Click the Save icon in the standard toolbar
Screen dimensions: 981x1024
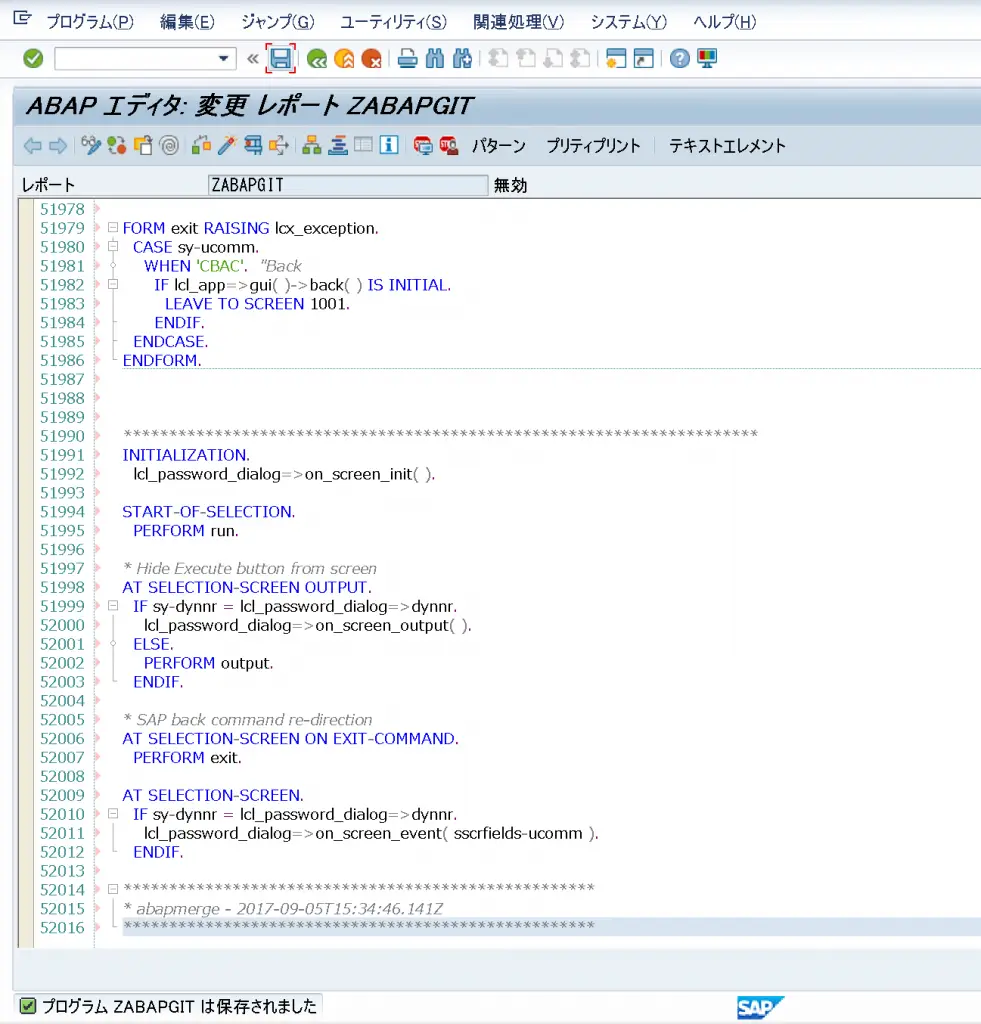pos(280,59)
